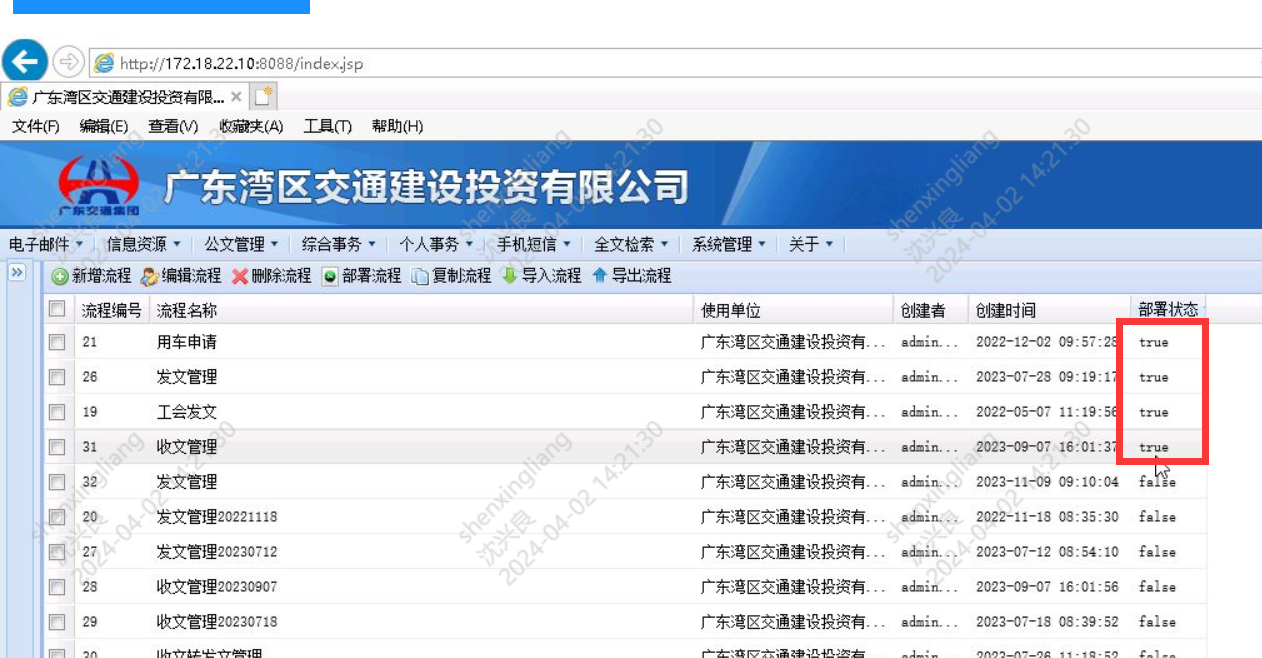
Task: Open the 工具(T) menu
Action: (x=328, y=126)
